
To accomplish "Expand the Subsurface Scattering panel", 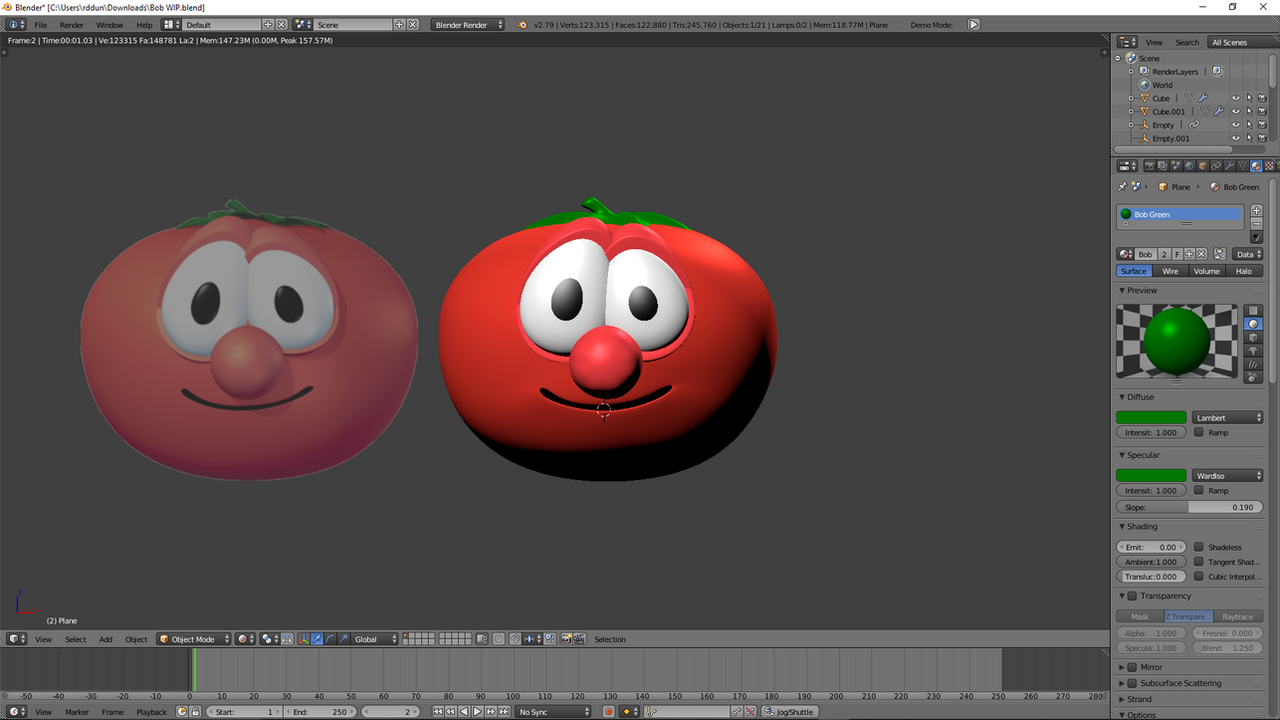I will click(1122, 683).
